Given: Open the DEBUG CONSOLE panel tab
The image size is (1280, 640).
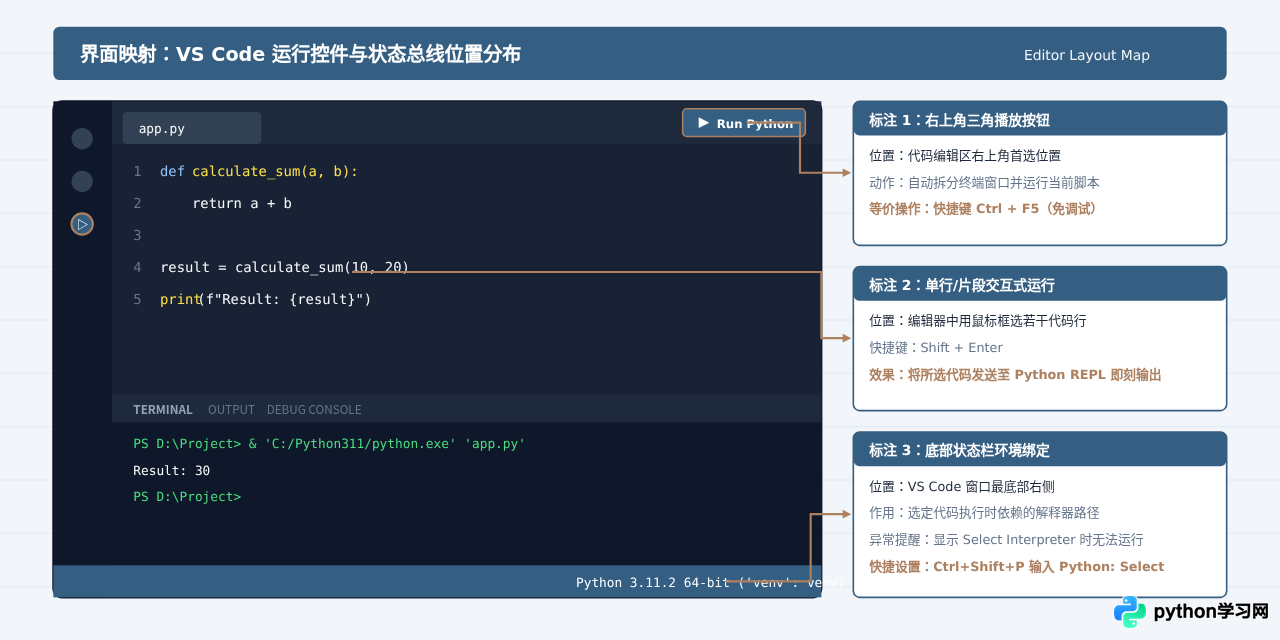Looking at the screenshot, I should 314,410.
